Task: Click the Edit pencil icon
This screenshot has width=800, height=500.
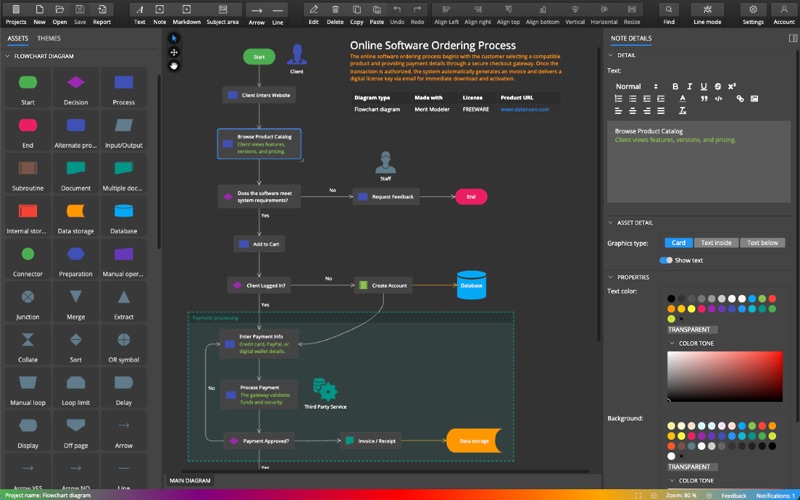Action: (x=314, y=10)
